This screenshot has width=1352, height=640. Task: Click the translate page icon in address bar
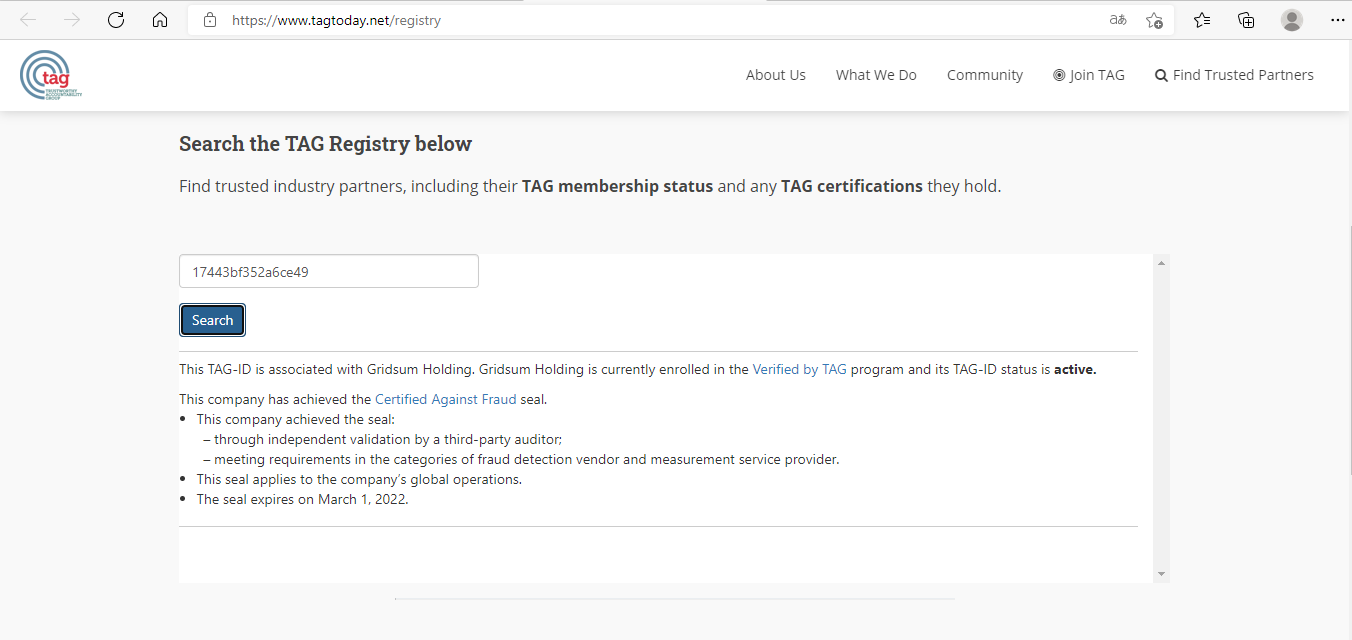click(1118, 20)
